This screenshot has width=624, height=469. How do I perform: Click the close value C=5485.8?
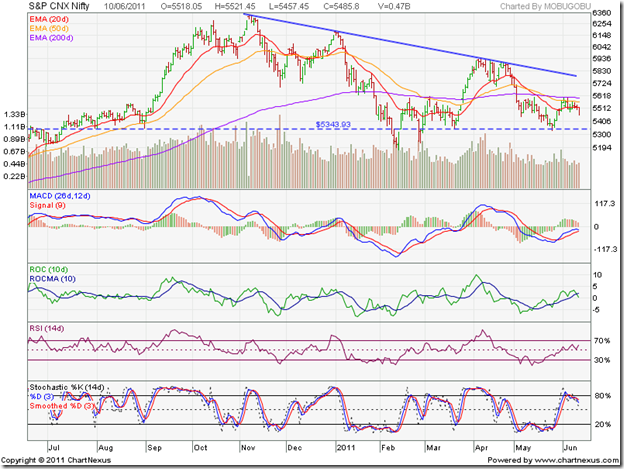coord(341,6)
